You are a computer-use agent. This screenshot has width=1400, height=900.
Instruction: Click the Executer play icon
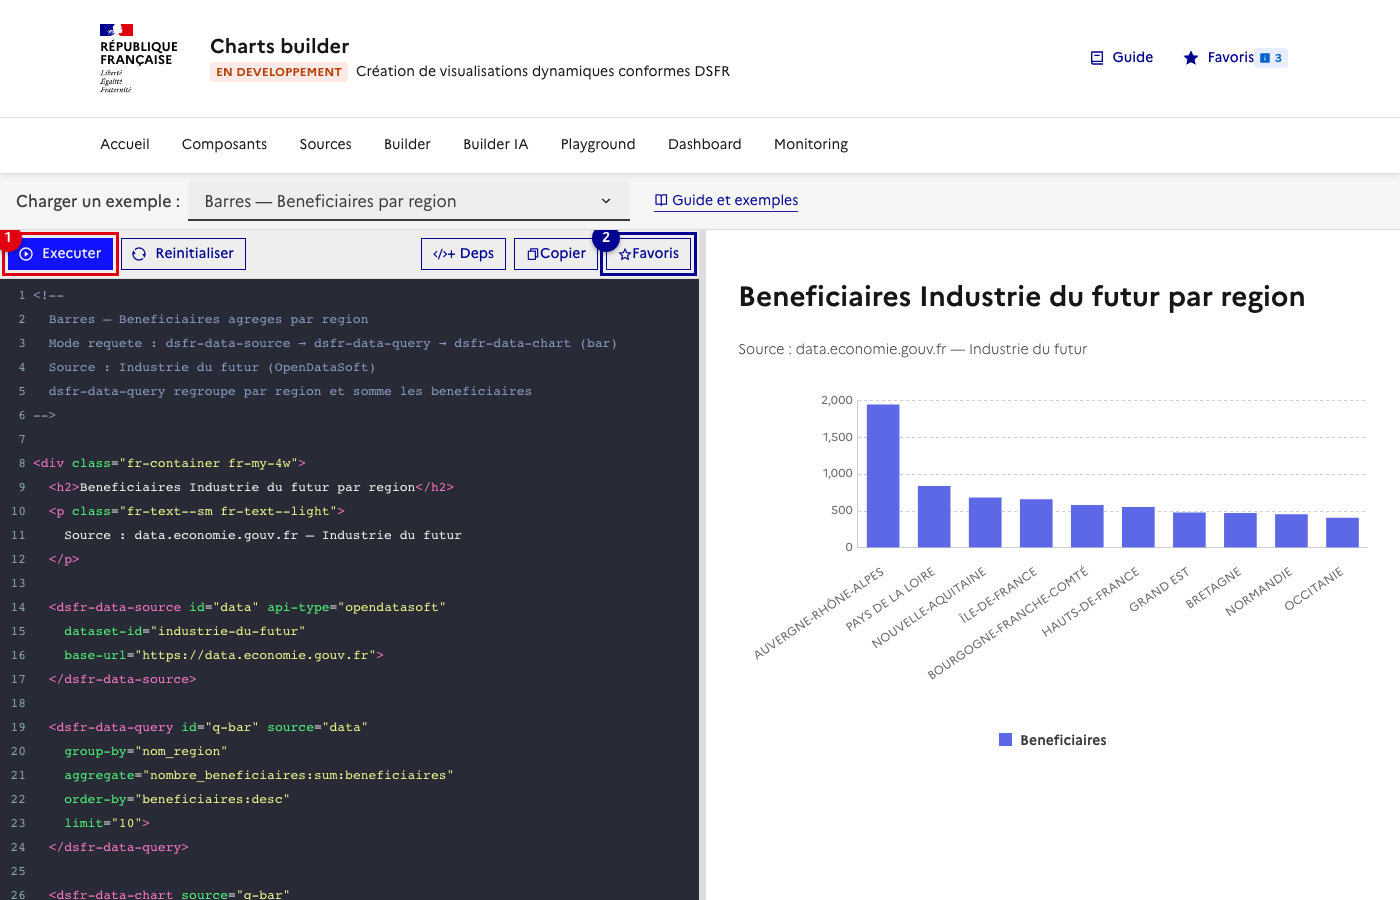tap(25, 253)
